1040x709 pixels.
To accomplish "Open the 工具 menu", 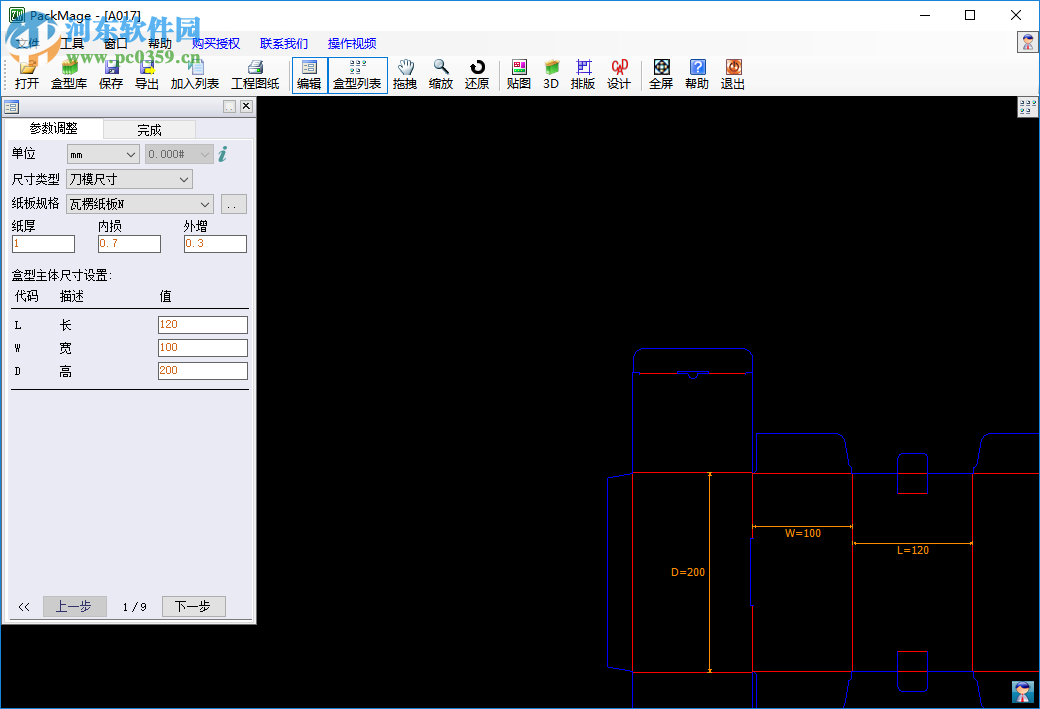I will (72, 43).
